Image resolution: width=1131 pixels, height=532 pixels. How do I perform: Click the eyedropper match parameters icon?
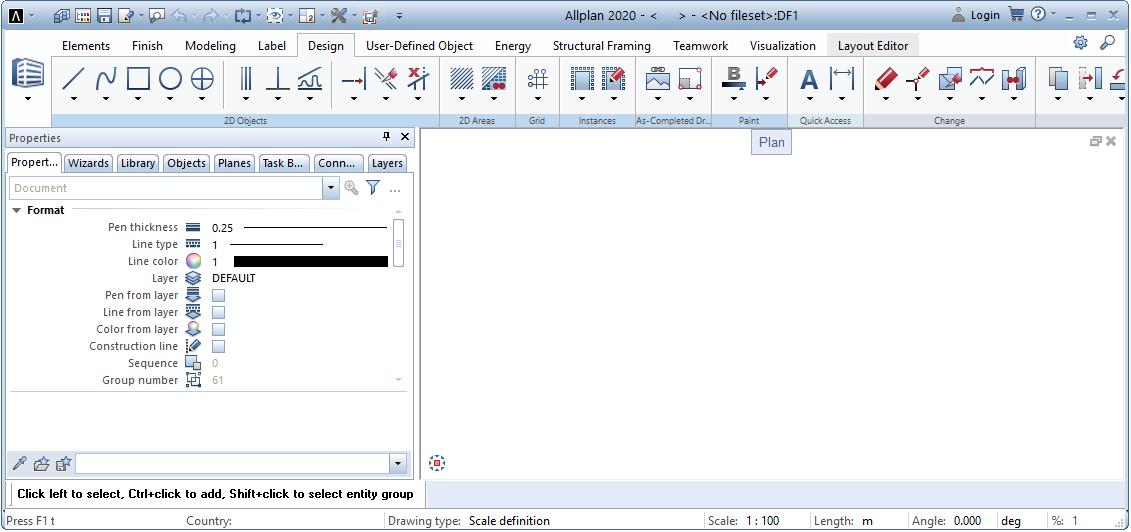(x=20, y=464)
